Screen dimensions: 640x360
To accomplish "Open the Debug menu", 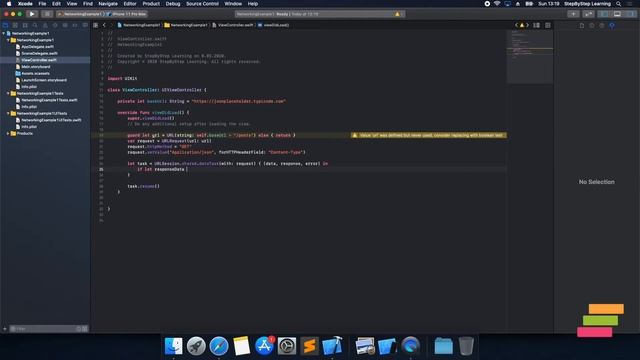I will coord(173,4).
